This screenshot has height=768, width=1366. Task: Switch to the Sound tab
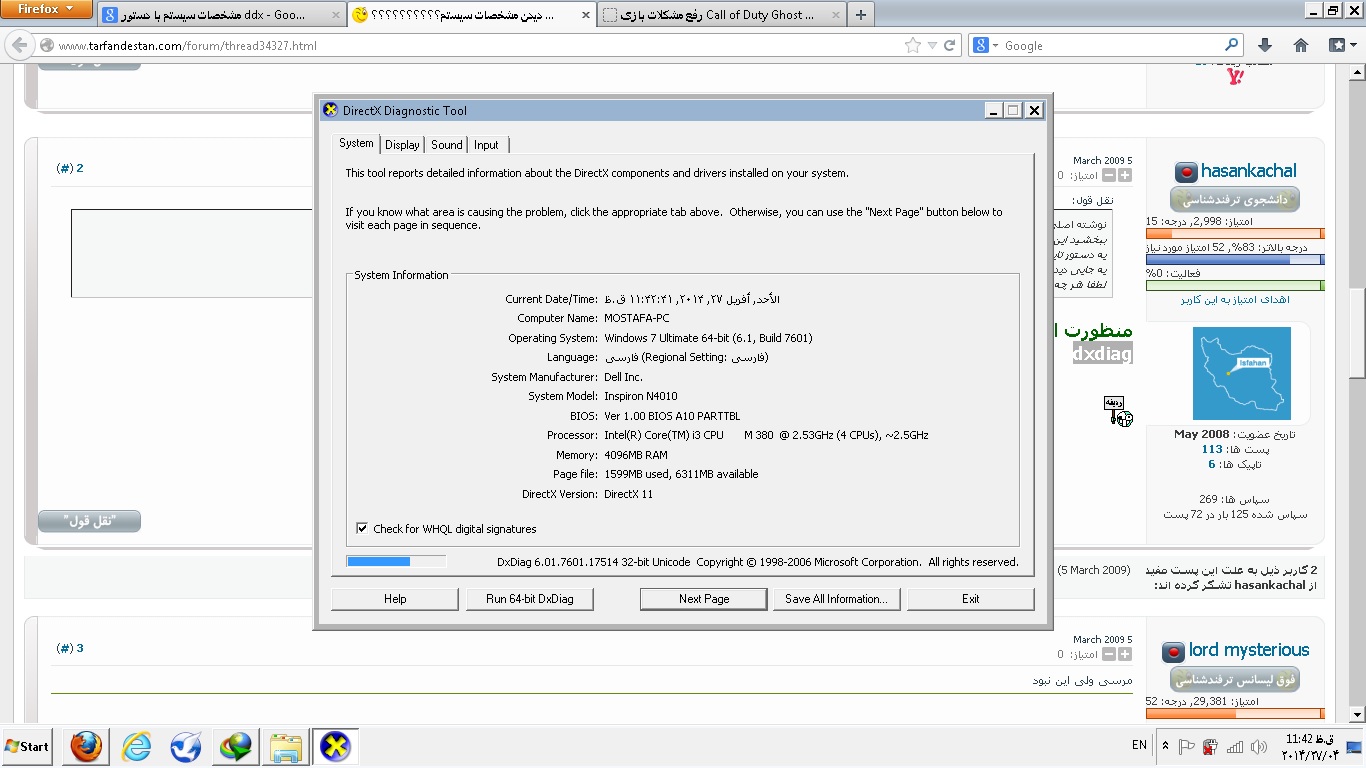447,145
